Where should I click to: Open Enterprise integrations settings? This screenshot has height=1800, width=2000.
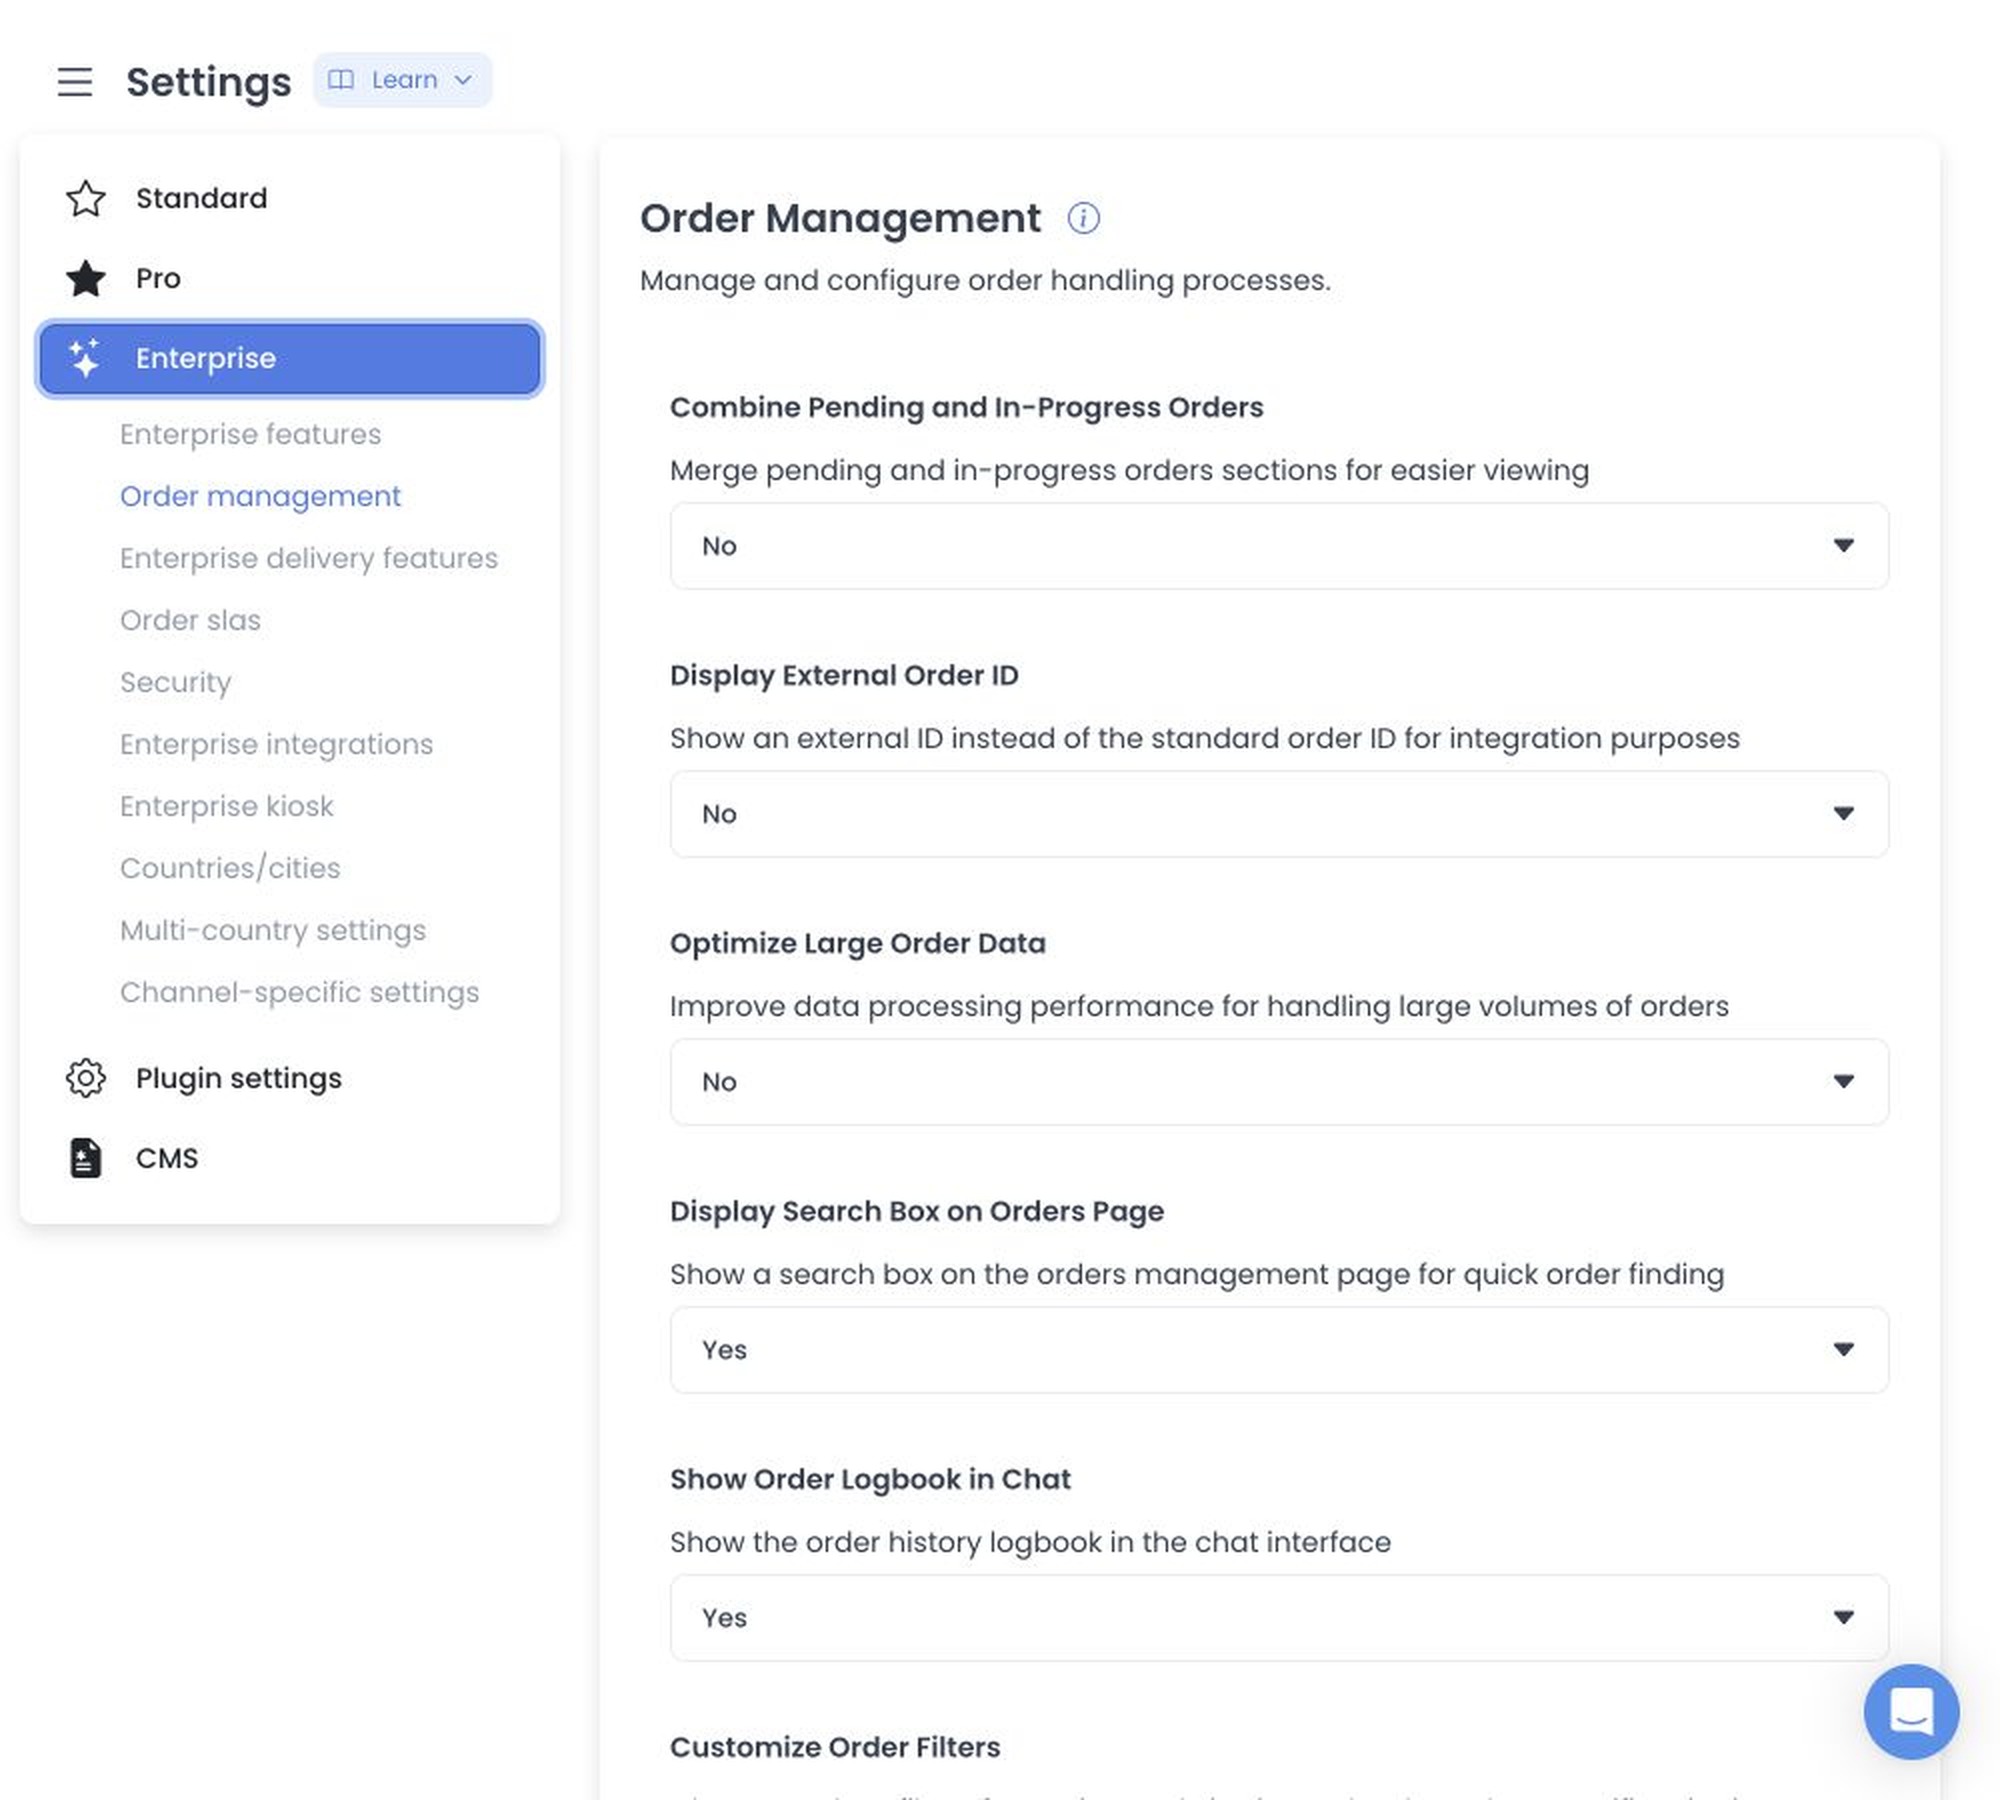pyautogui.click(x=276, y=744)
